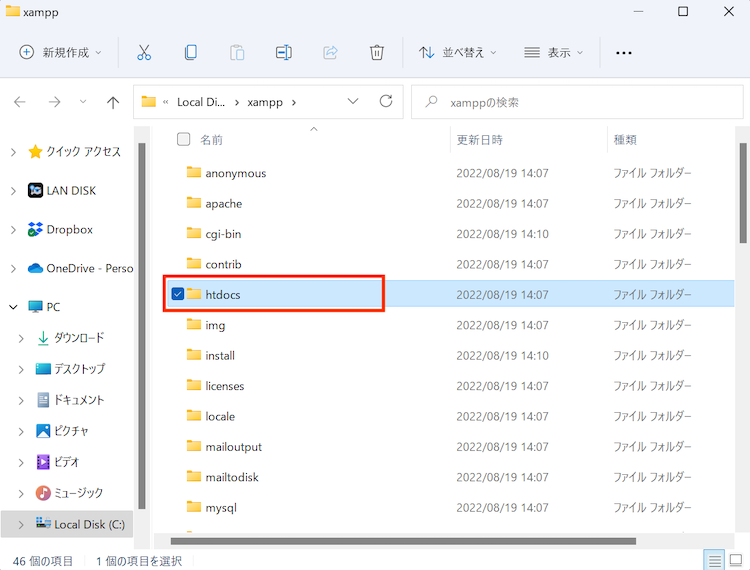
Task: Click the Rename icon in toolbar
Action: (x=284, y=52)
